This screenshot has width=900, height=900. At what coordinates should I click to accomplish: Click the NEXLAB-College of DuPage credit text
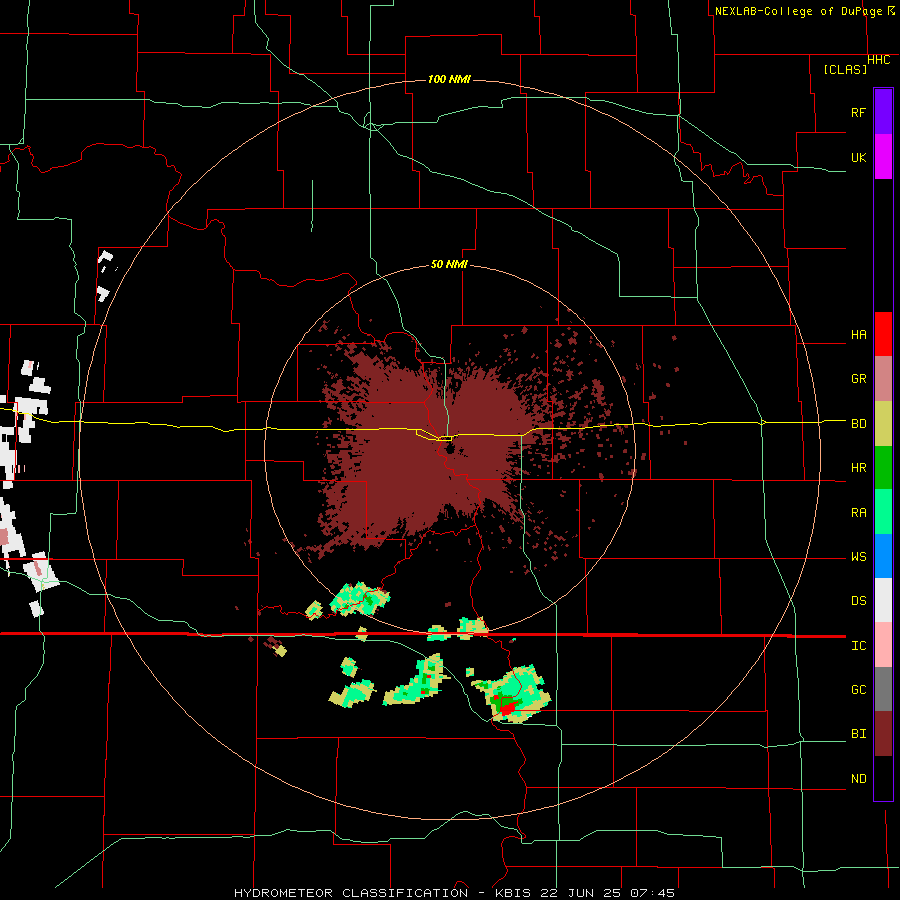click(x=798, y=11)
